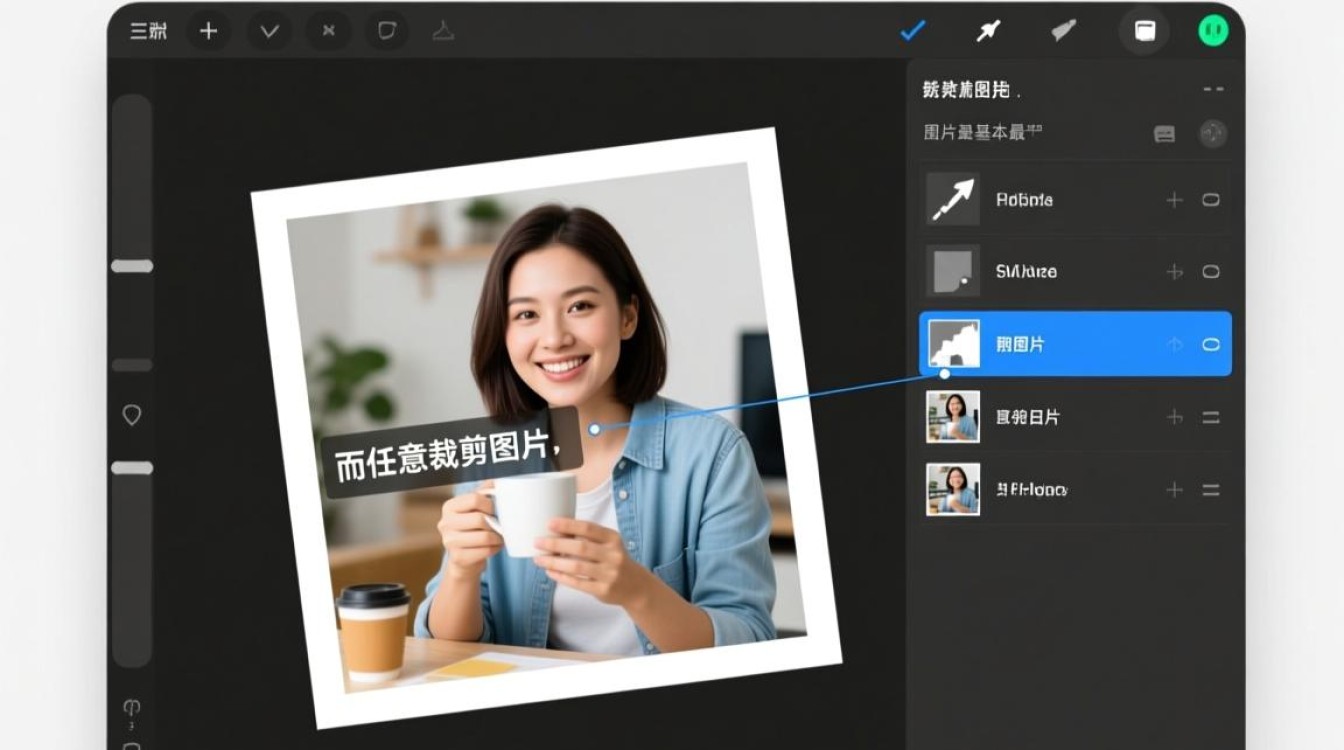Open the green avatar account menu
This screenshot has height=750, width=1344.
point(1212,30)
